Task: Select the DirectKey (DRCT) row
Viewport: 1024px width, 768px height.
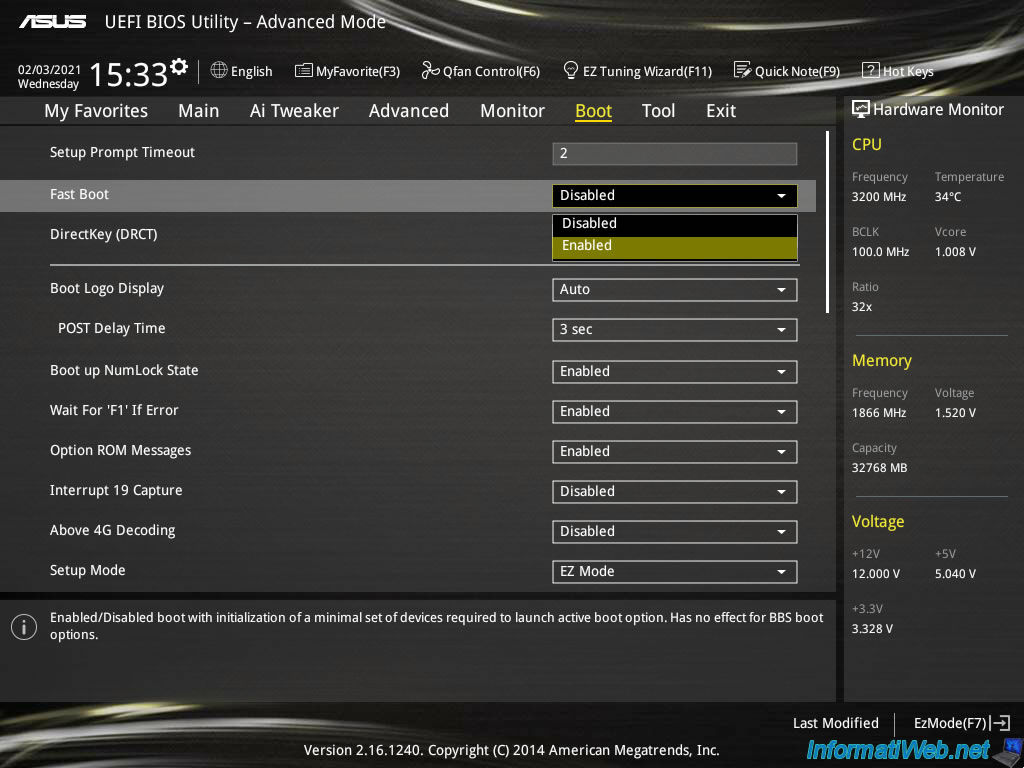Action: 104,234
